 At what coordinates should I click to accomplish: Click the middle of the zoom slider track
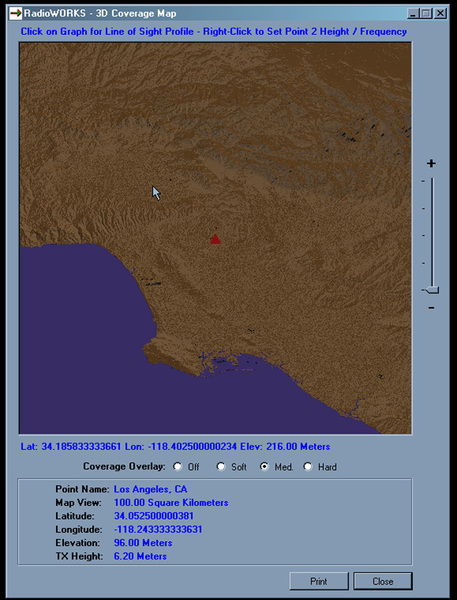click(x=433, y=234)
